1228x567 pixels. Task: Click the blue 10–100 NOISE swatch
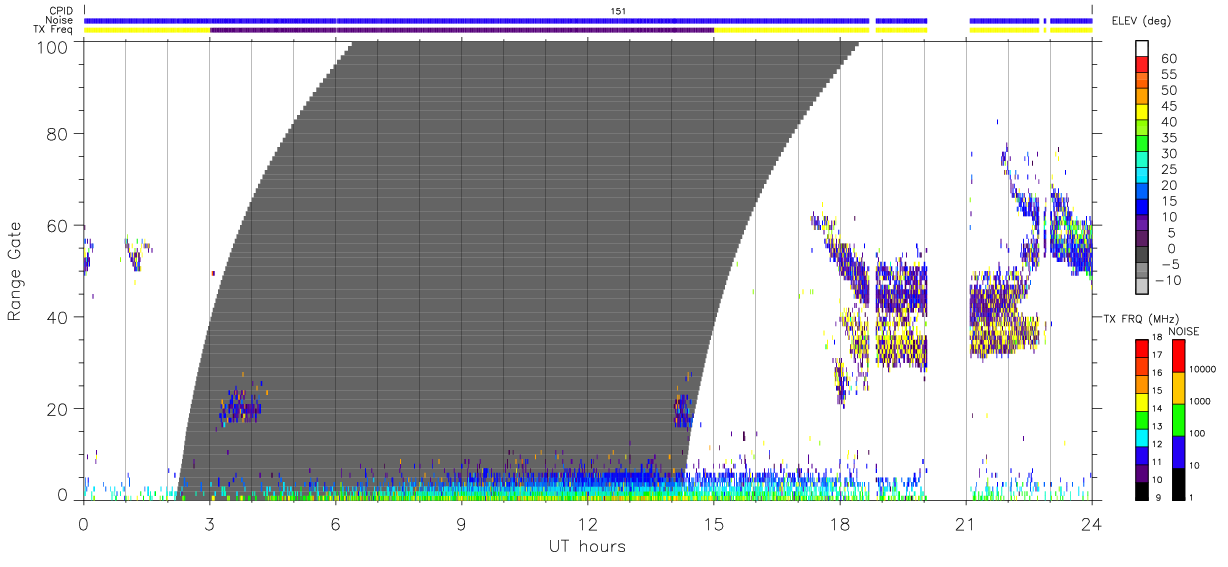[x=1178, y=451]
